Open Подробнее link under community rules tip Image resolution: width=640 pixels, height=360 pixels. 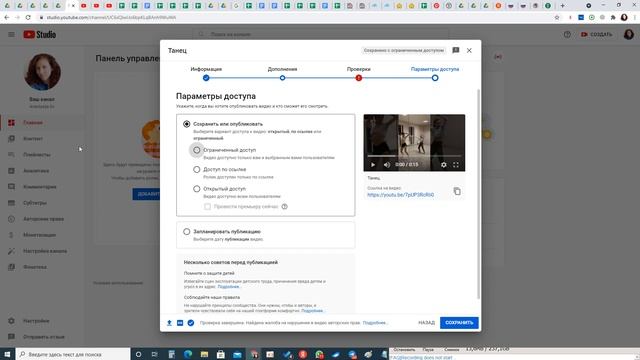(x=312, y=311)
